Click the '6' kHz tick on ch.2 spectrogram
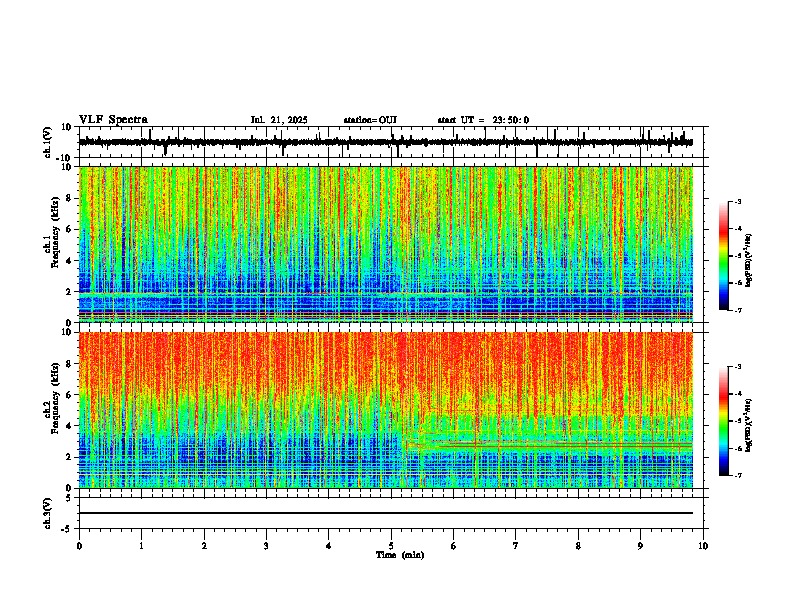Viewport: 792px width, 612px height. pos(71,395)
